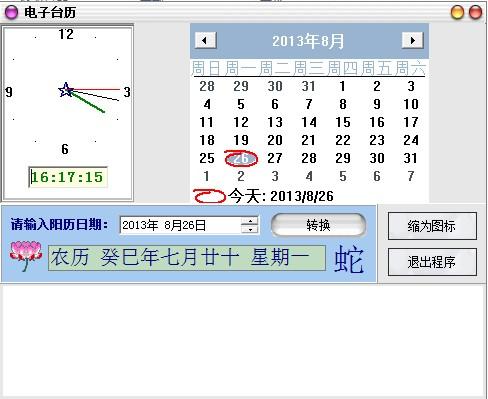488x399 pixels.
Task: Click the 电子台历 window title
Action: pos(50,13)
